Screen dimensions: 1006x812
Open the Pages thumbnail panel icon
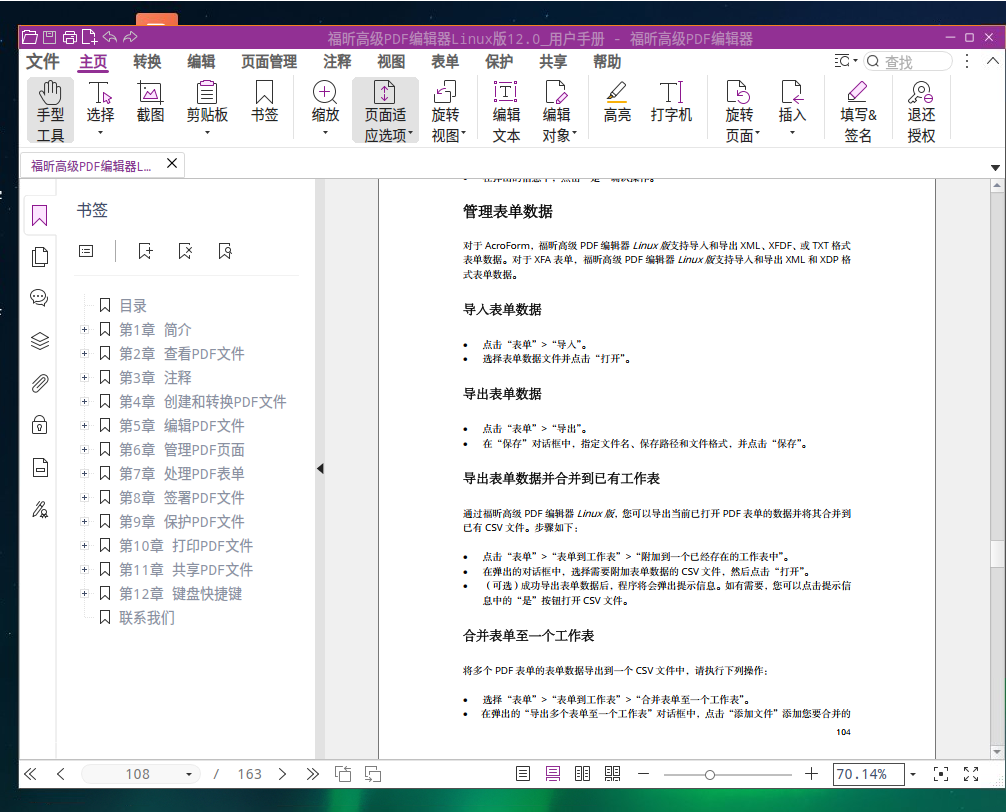tap(39, 257)
